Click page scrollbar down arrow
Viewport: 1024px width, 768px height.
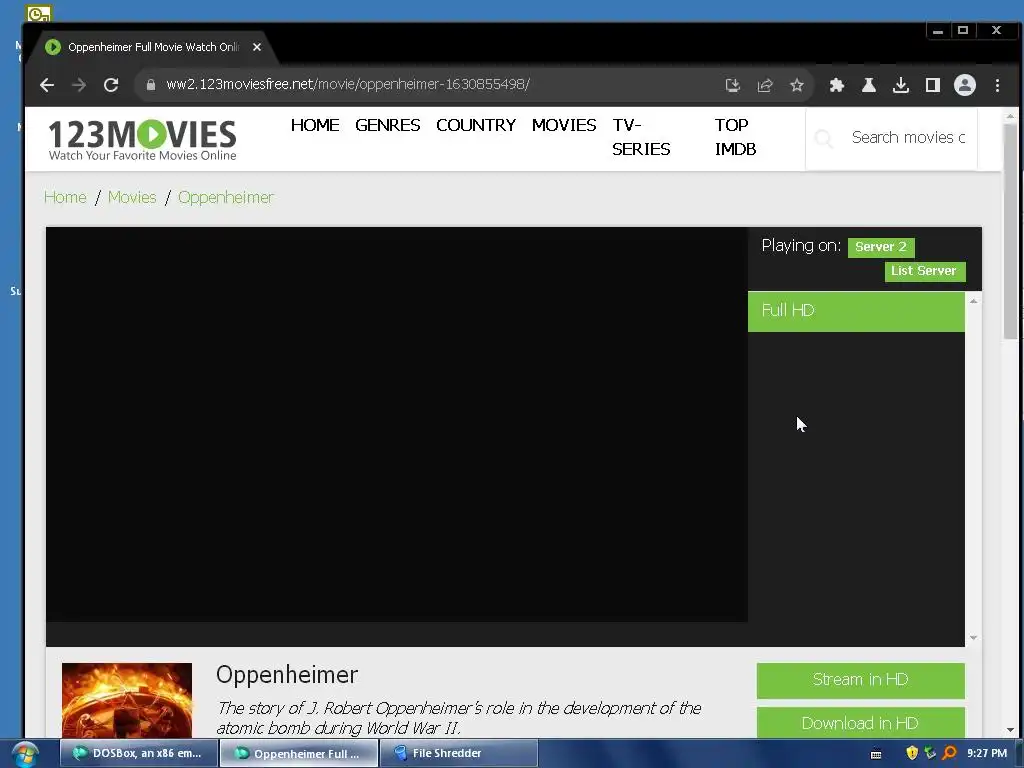[1010, 729]
